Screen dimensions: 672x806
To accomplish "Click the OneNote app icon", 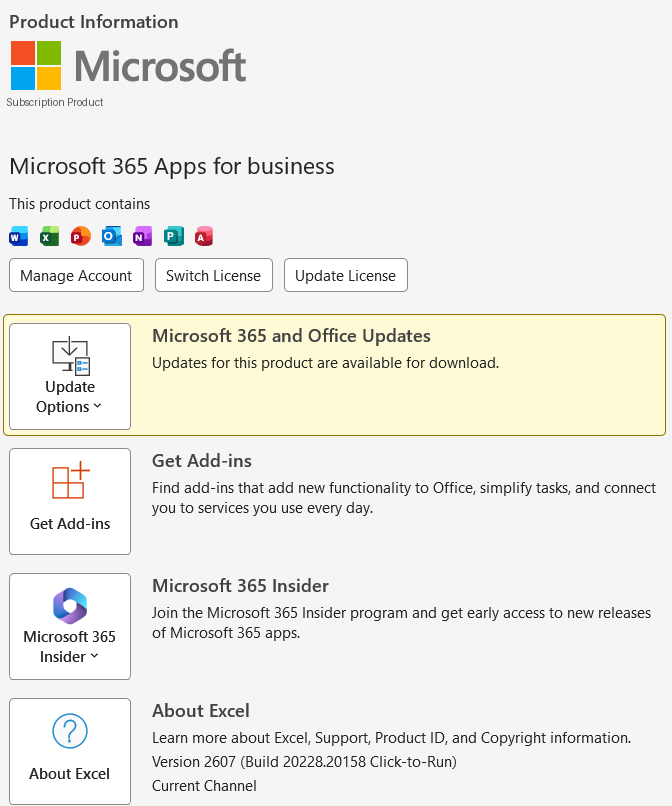I will 142,236.
